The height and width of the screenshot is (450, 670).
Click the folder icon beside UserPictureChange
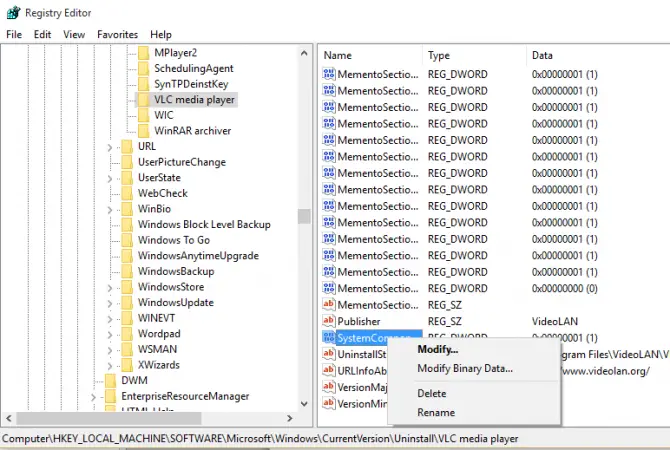tap(127, 162)
